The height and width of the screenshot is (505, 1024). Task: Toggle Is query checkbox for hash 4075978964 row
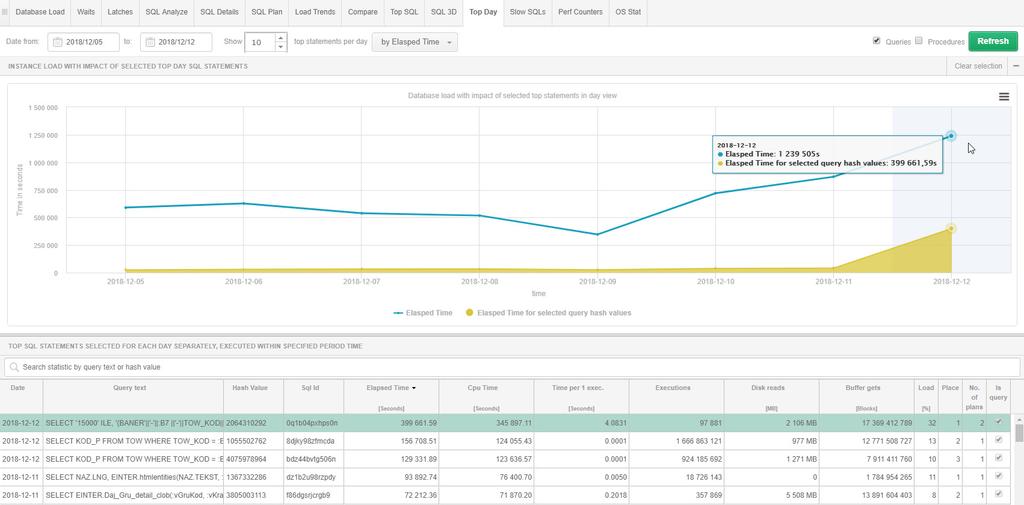997,458
